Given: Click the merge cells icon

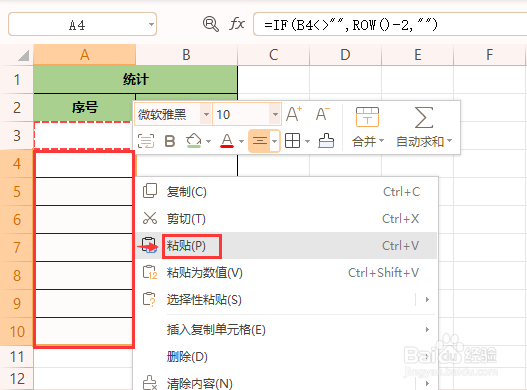Looking at the screenshot, I should point(367,117).
